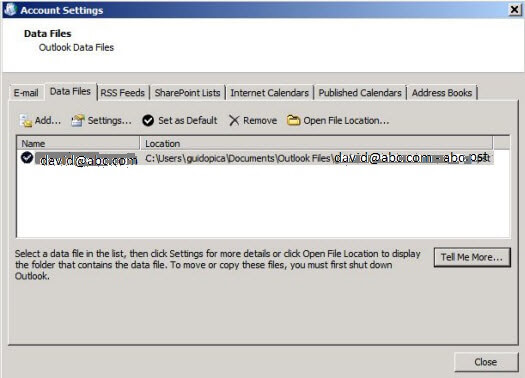The height and width of the screenshot is (378, 525).
Task: Open the Published Calendars tab
Action: tap(360, 93)
